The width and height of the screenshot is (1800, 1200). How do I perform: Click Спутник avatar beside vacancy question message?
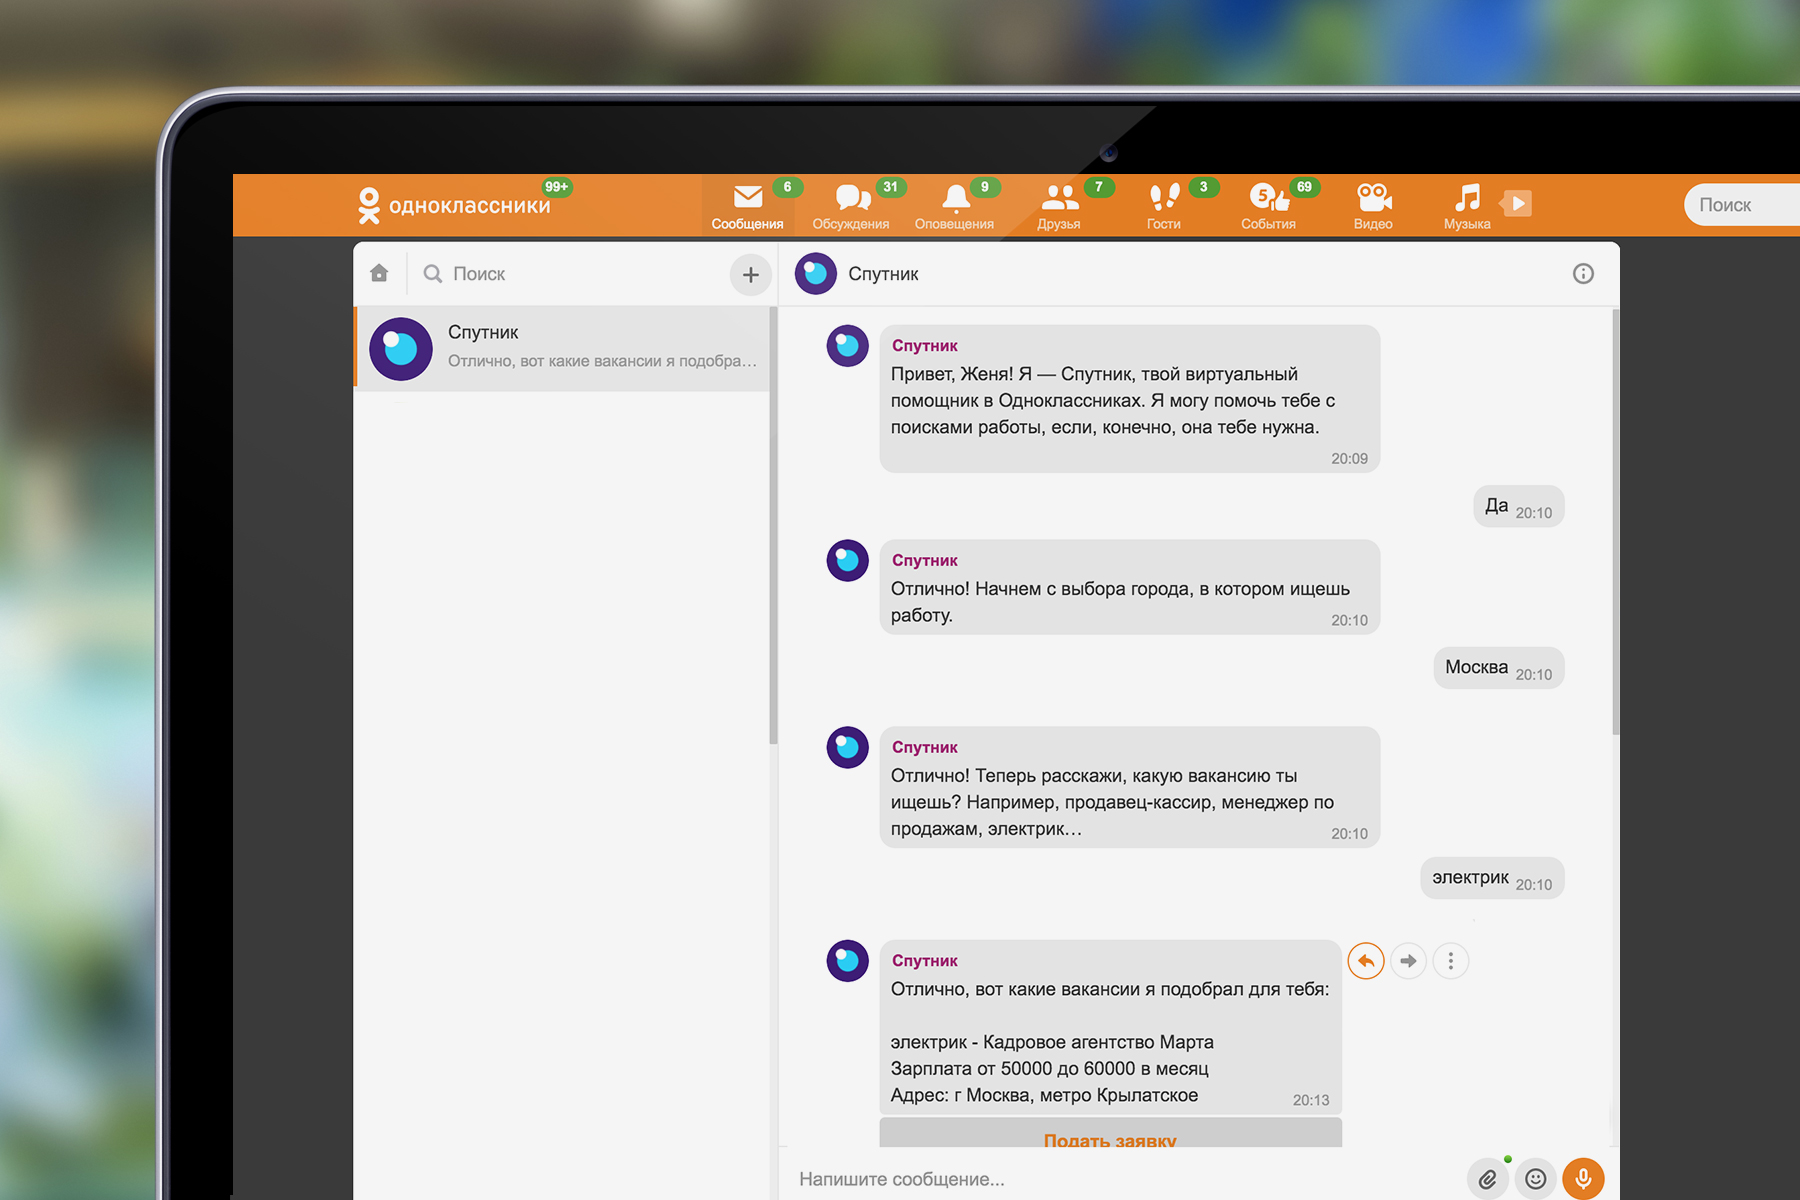(x=847, y=747)
